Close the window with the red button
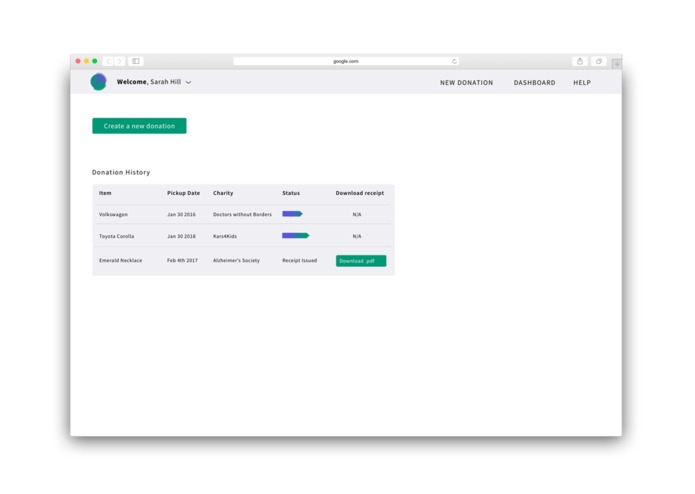Screen dimensions: 695x494 pyautogui.click(x=78, y=61)
